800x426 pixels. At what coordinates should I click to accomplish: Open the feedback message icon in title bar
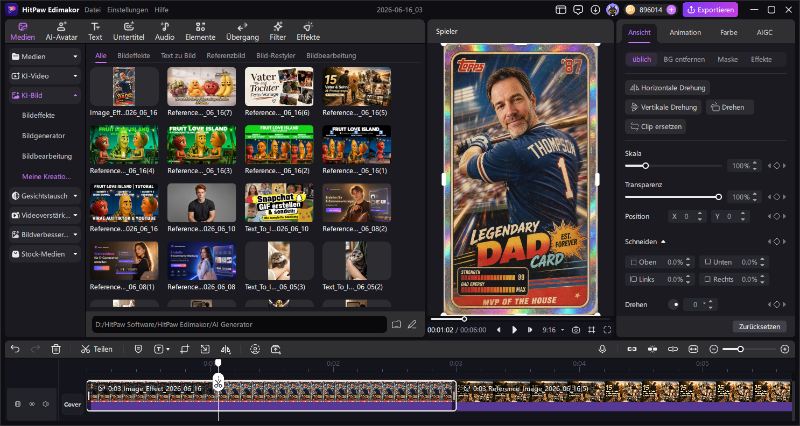click(x=578, y=9)
